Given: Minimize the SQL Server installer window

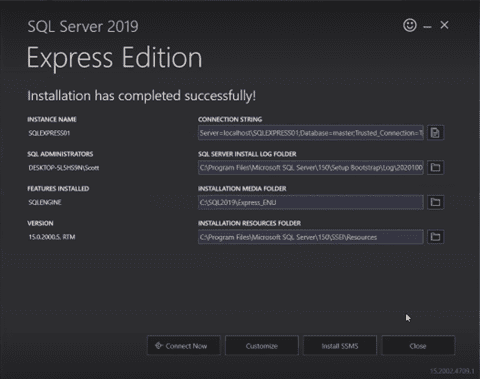Looking at the screenshot, I should point(427,26).
